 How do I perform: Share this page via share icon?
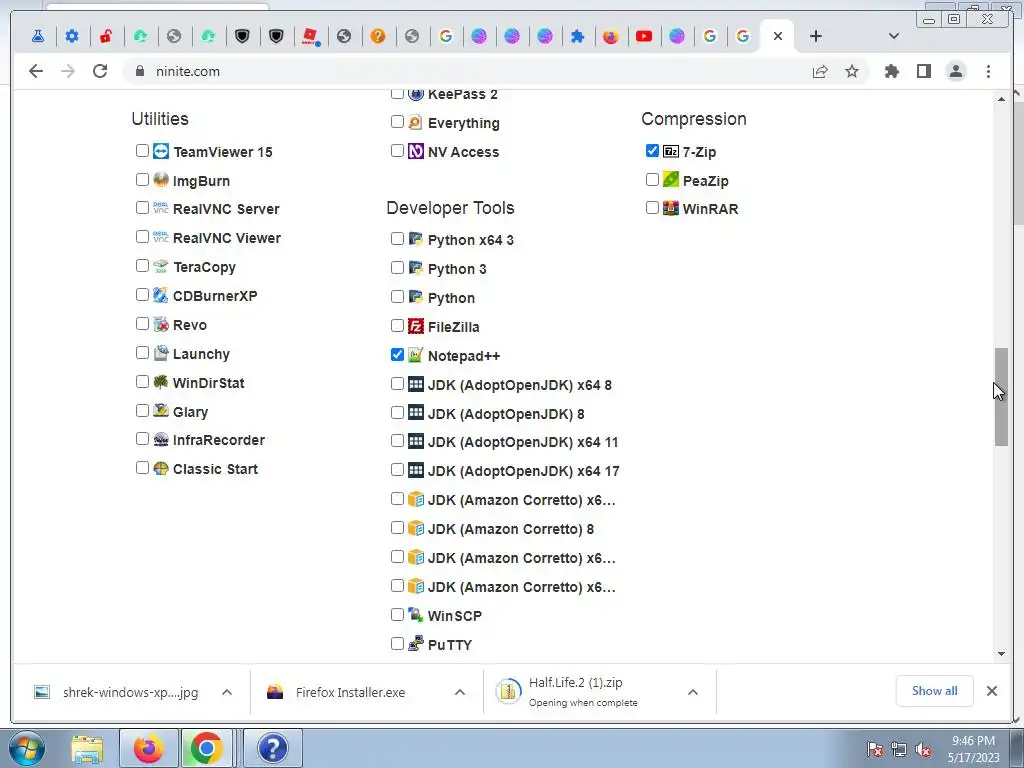point(820,71)
